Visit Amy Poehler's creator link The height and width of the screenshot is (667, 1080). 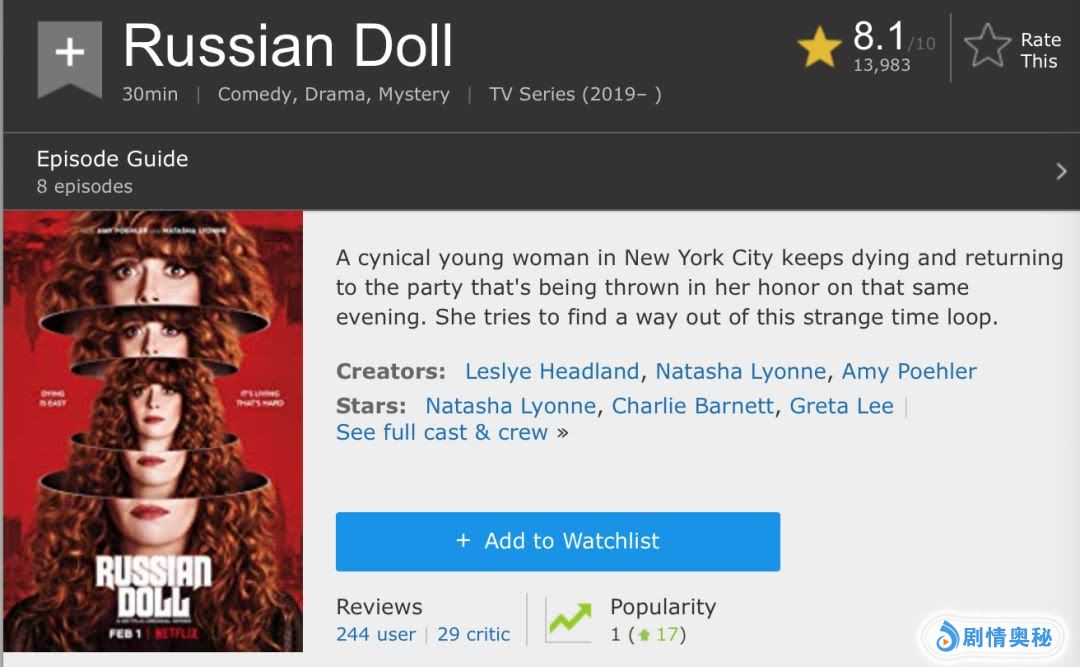click(909, 371)
